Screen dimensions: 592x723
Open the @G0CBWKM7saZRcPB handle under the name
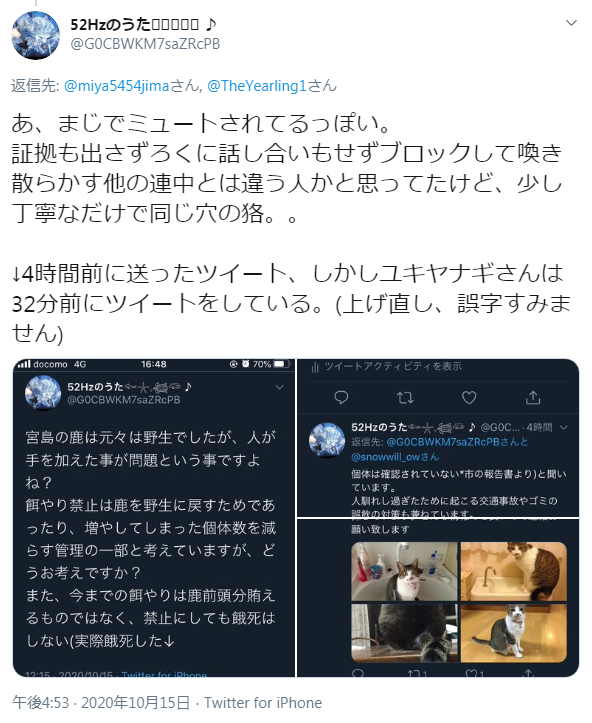(145, 44)
